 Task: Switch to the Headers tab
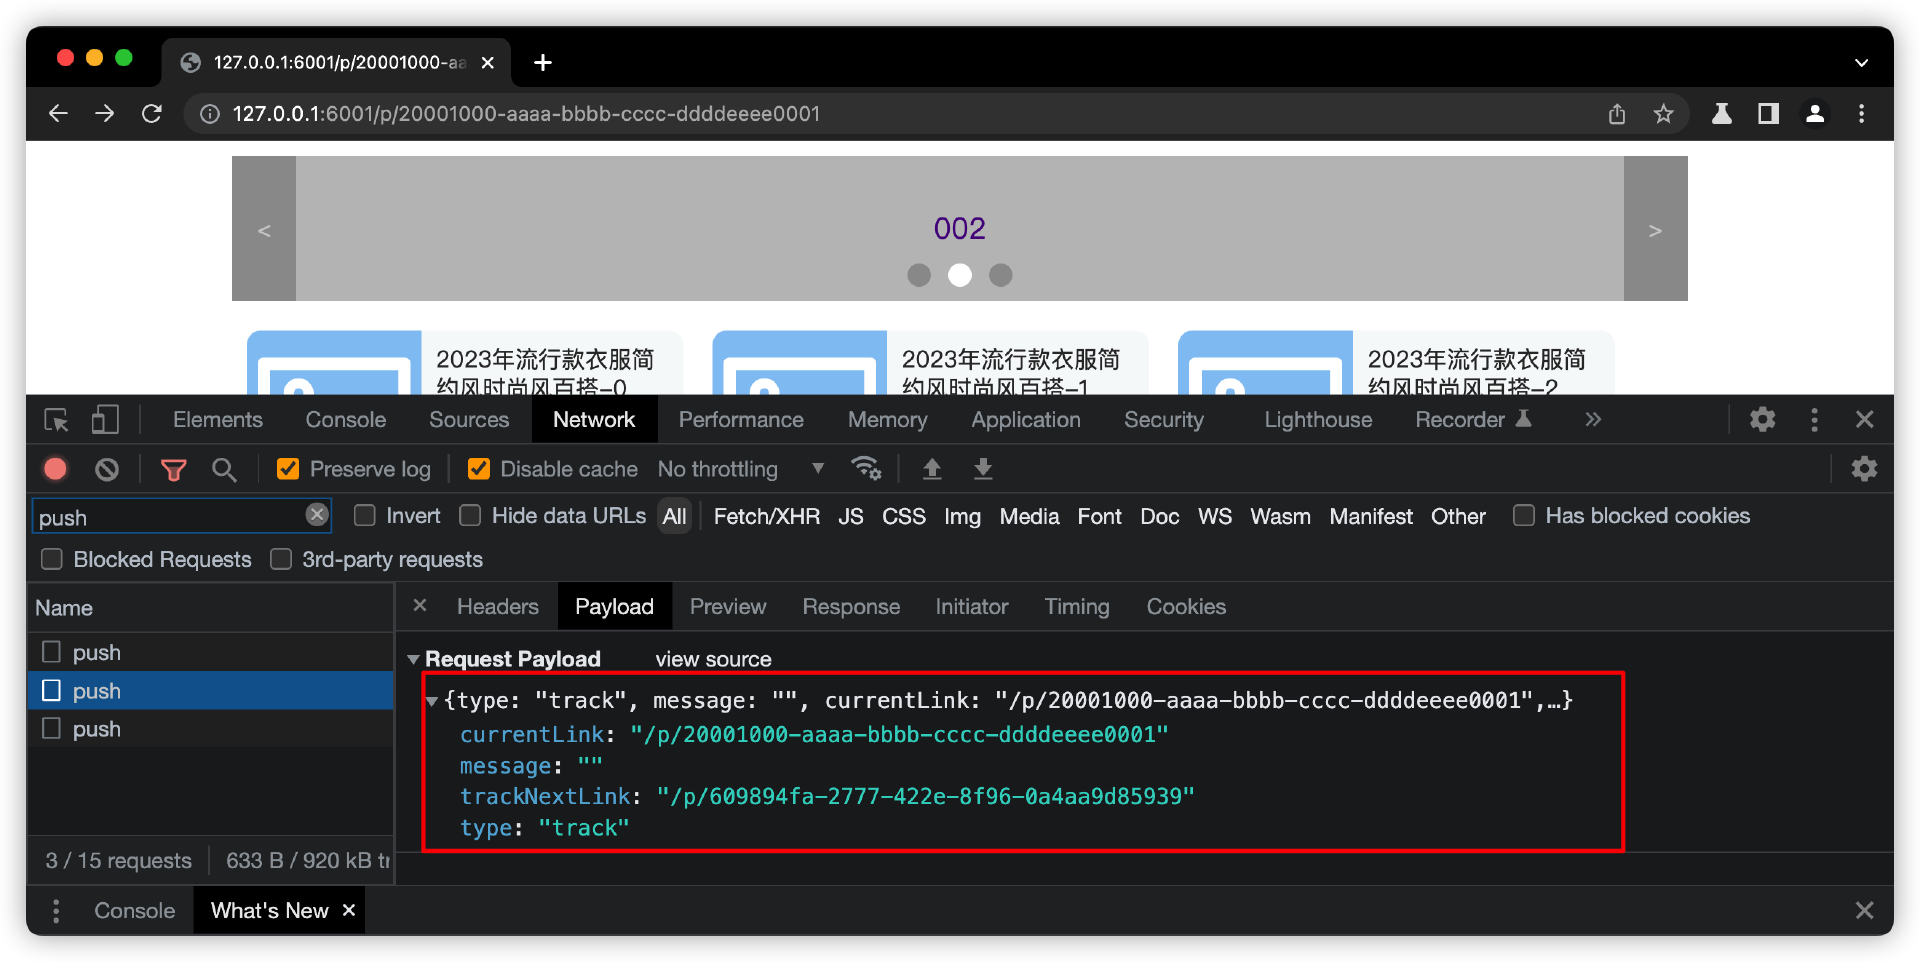(x=497, y=607)
